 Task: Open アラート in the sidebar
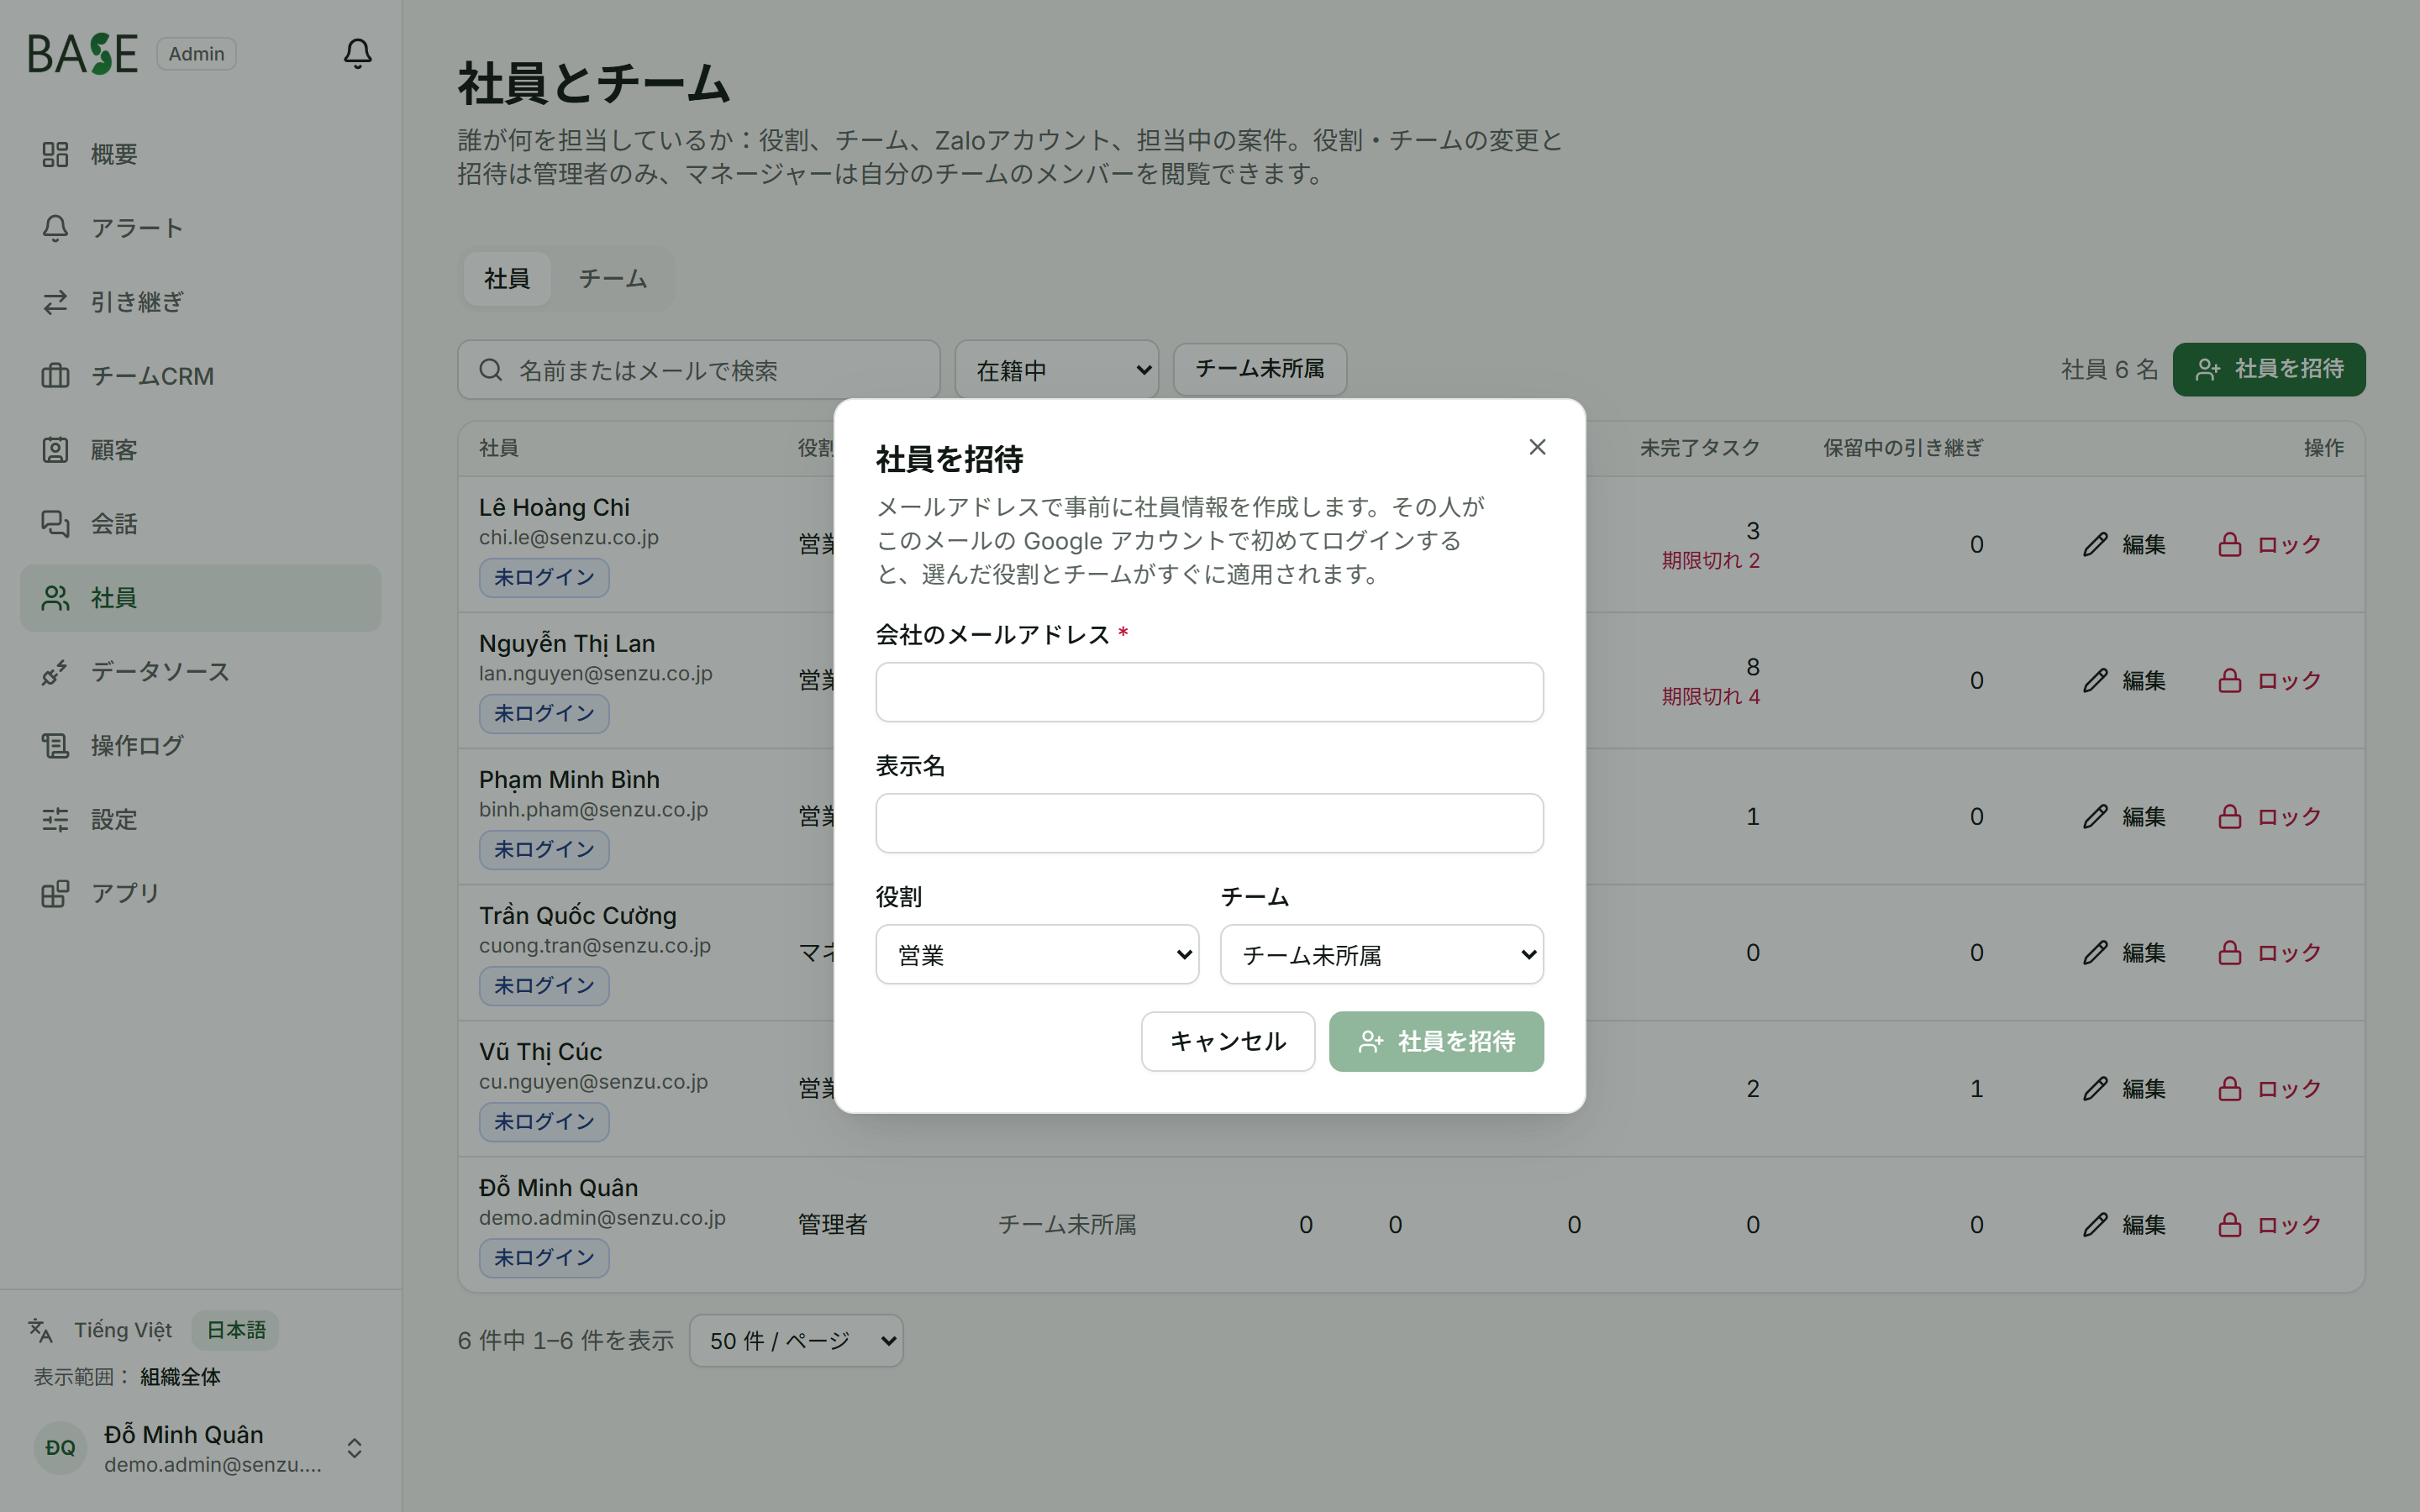pyautogui.click(x=200, y=228)
